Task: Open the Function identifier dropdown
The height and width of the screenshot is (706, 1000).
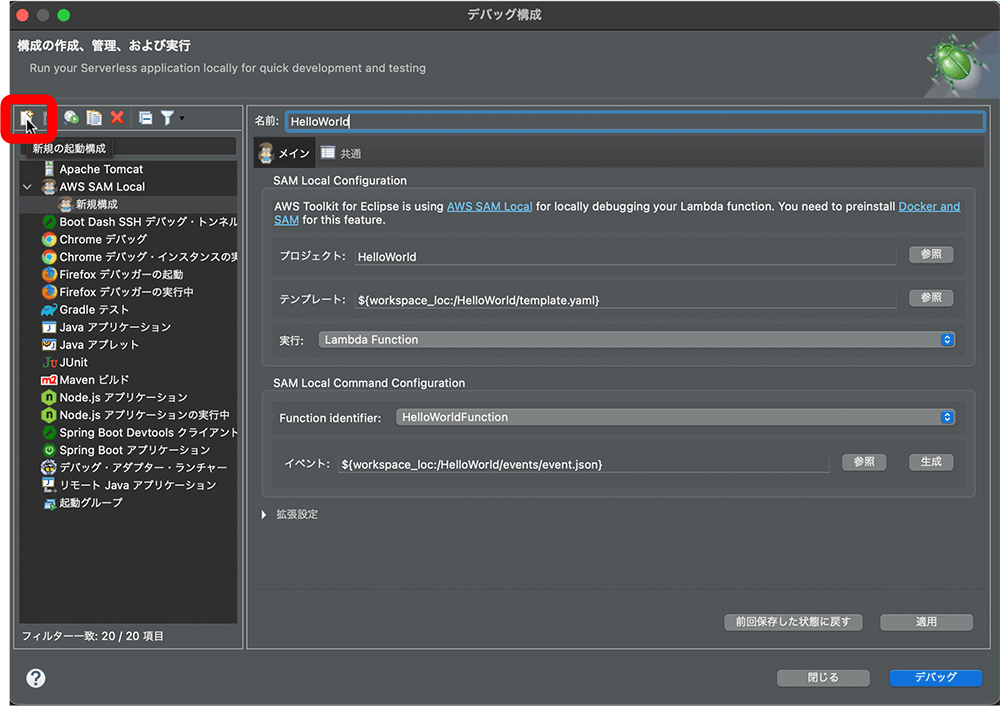Action: point(675,417)
